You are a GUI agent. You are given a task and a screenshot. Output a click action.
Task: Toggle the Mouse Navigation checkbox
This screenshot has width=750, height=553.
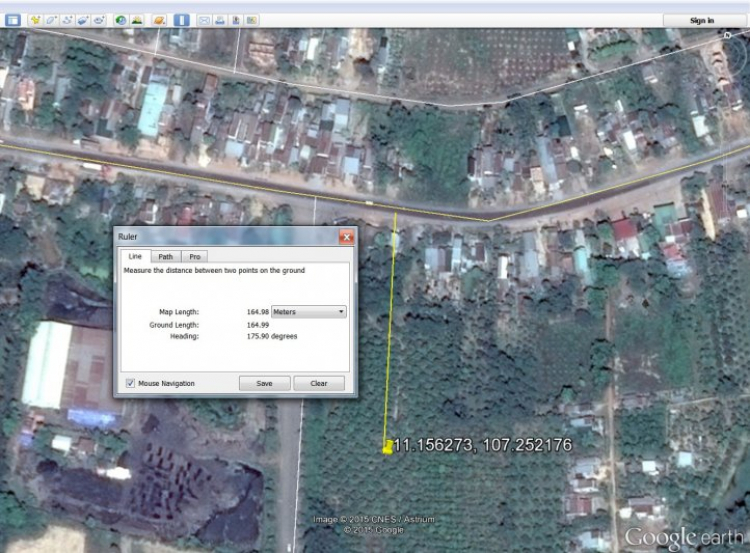coord(130,383)
